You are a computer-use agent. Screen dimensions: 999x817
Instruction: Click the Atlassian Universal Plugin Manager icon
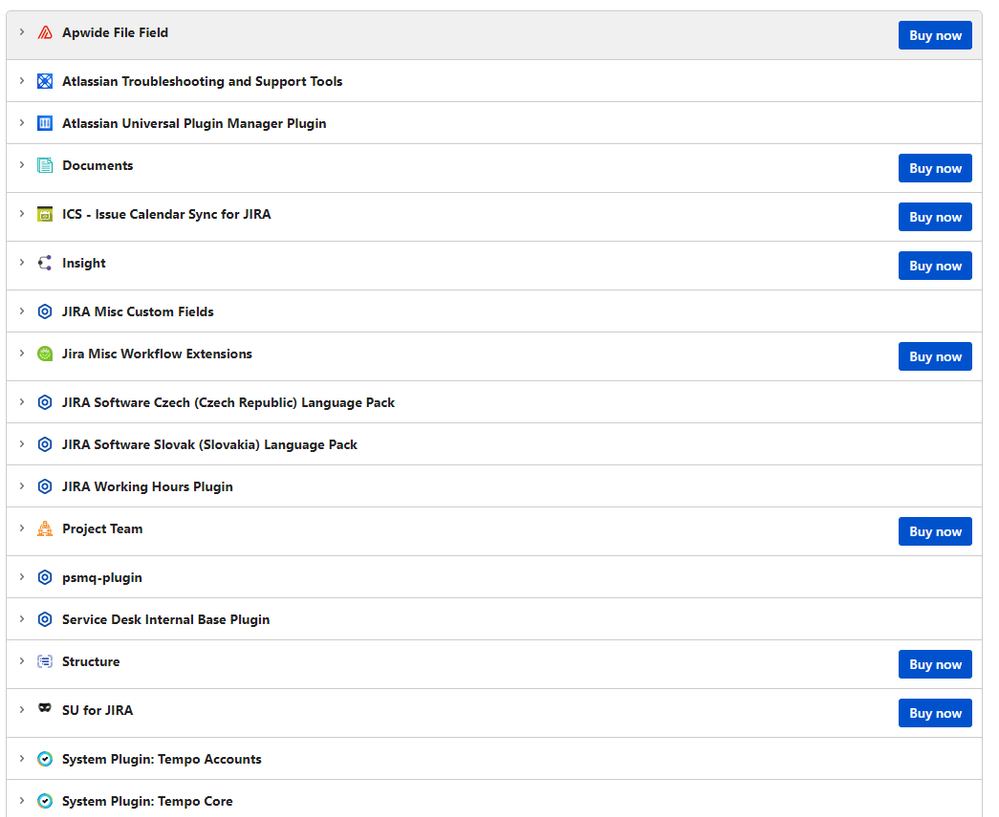(x=45, y=123)
